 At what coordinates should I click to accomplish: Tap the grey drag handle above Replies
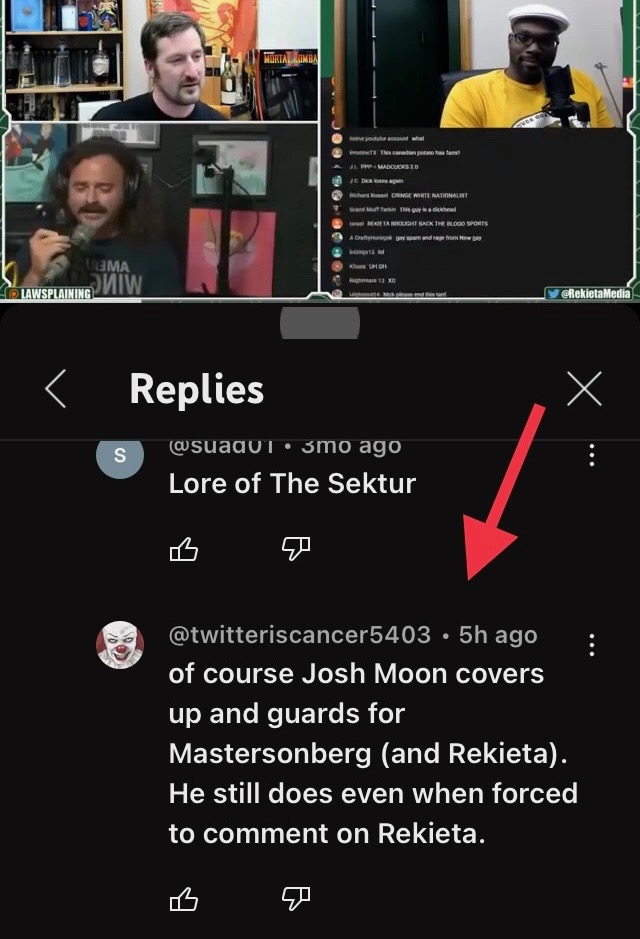tap(320, 323)
